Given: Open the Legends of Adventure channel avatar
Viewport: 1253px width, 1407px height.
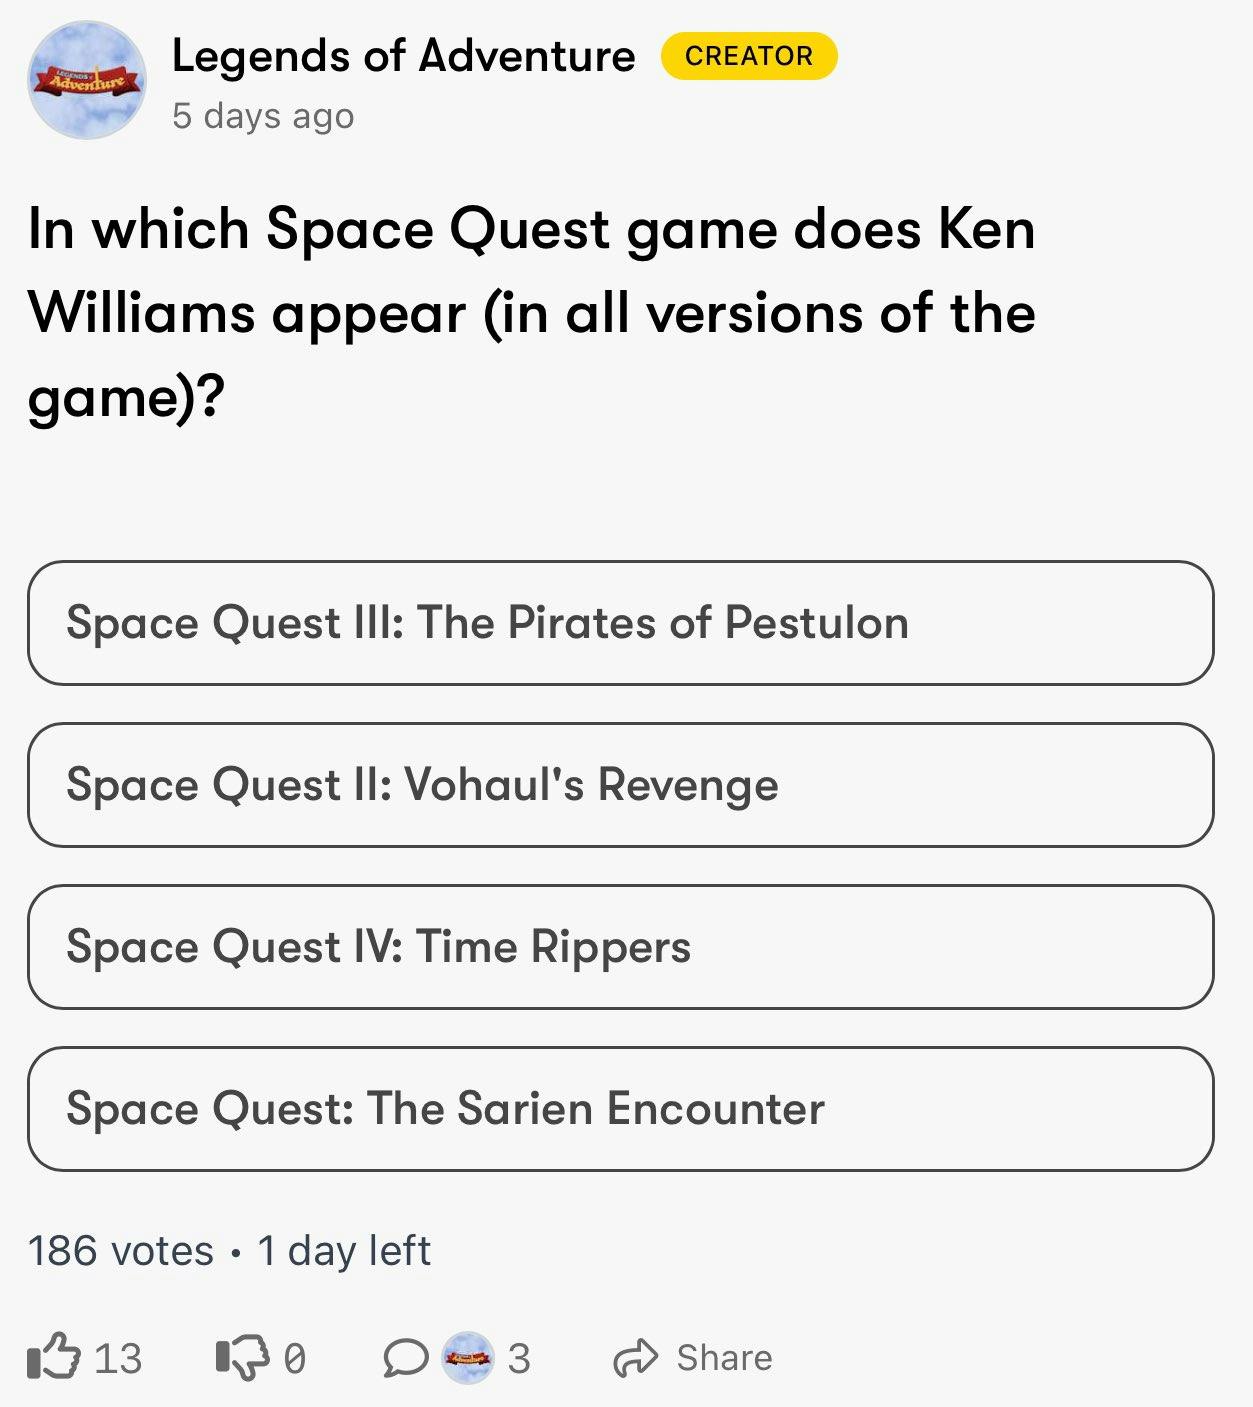Looking at the screenshot, I should pos(87,80).
